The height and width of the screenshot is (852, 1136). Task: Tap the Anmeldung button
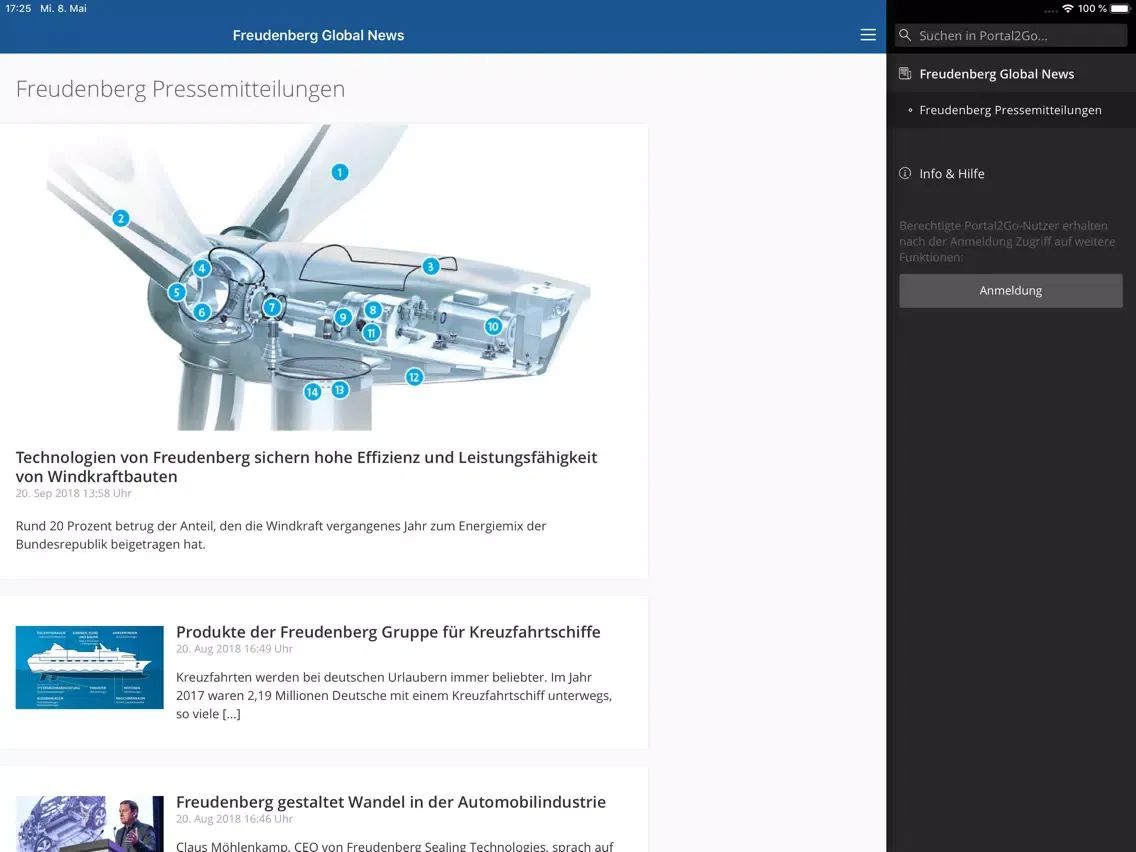[x=1011, y=291]
